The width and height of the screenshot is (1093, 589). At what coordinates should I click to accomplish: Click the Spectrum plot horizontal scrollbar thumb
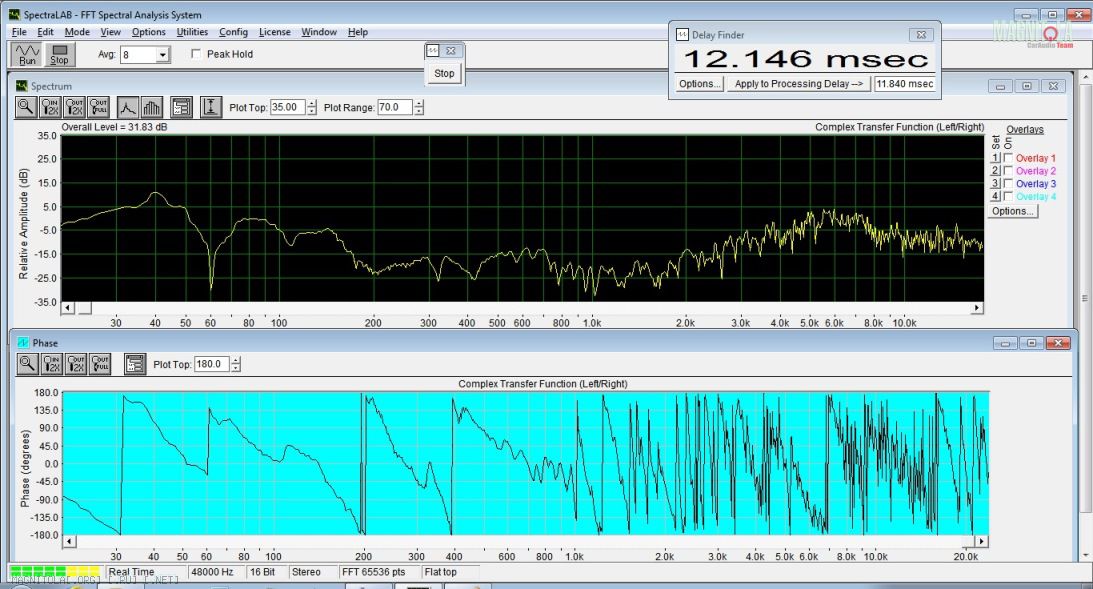click(84, 307)
